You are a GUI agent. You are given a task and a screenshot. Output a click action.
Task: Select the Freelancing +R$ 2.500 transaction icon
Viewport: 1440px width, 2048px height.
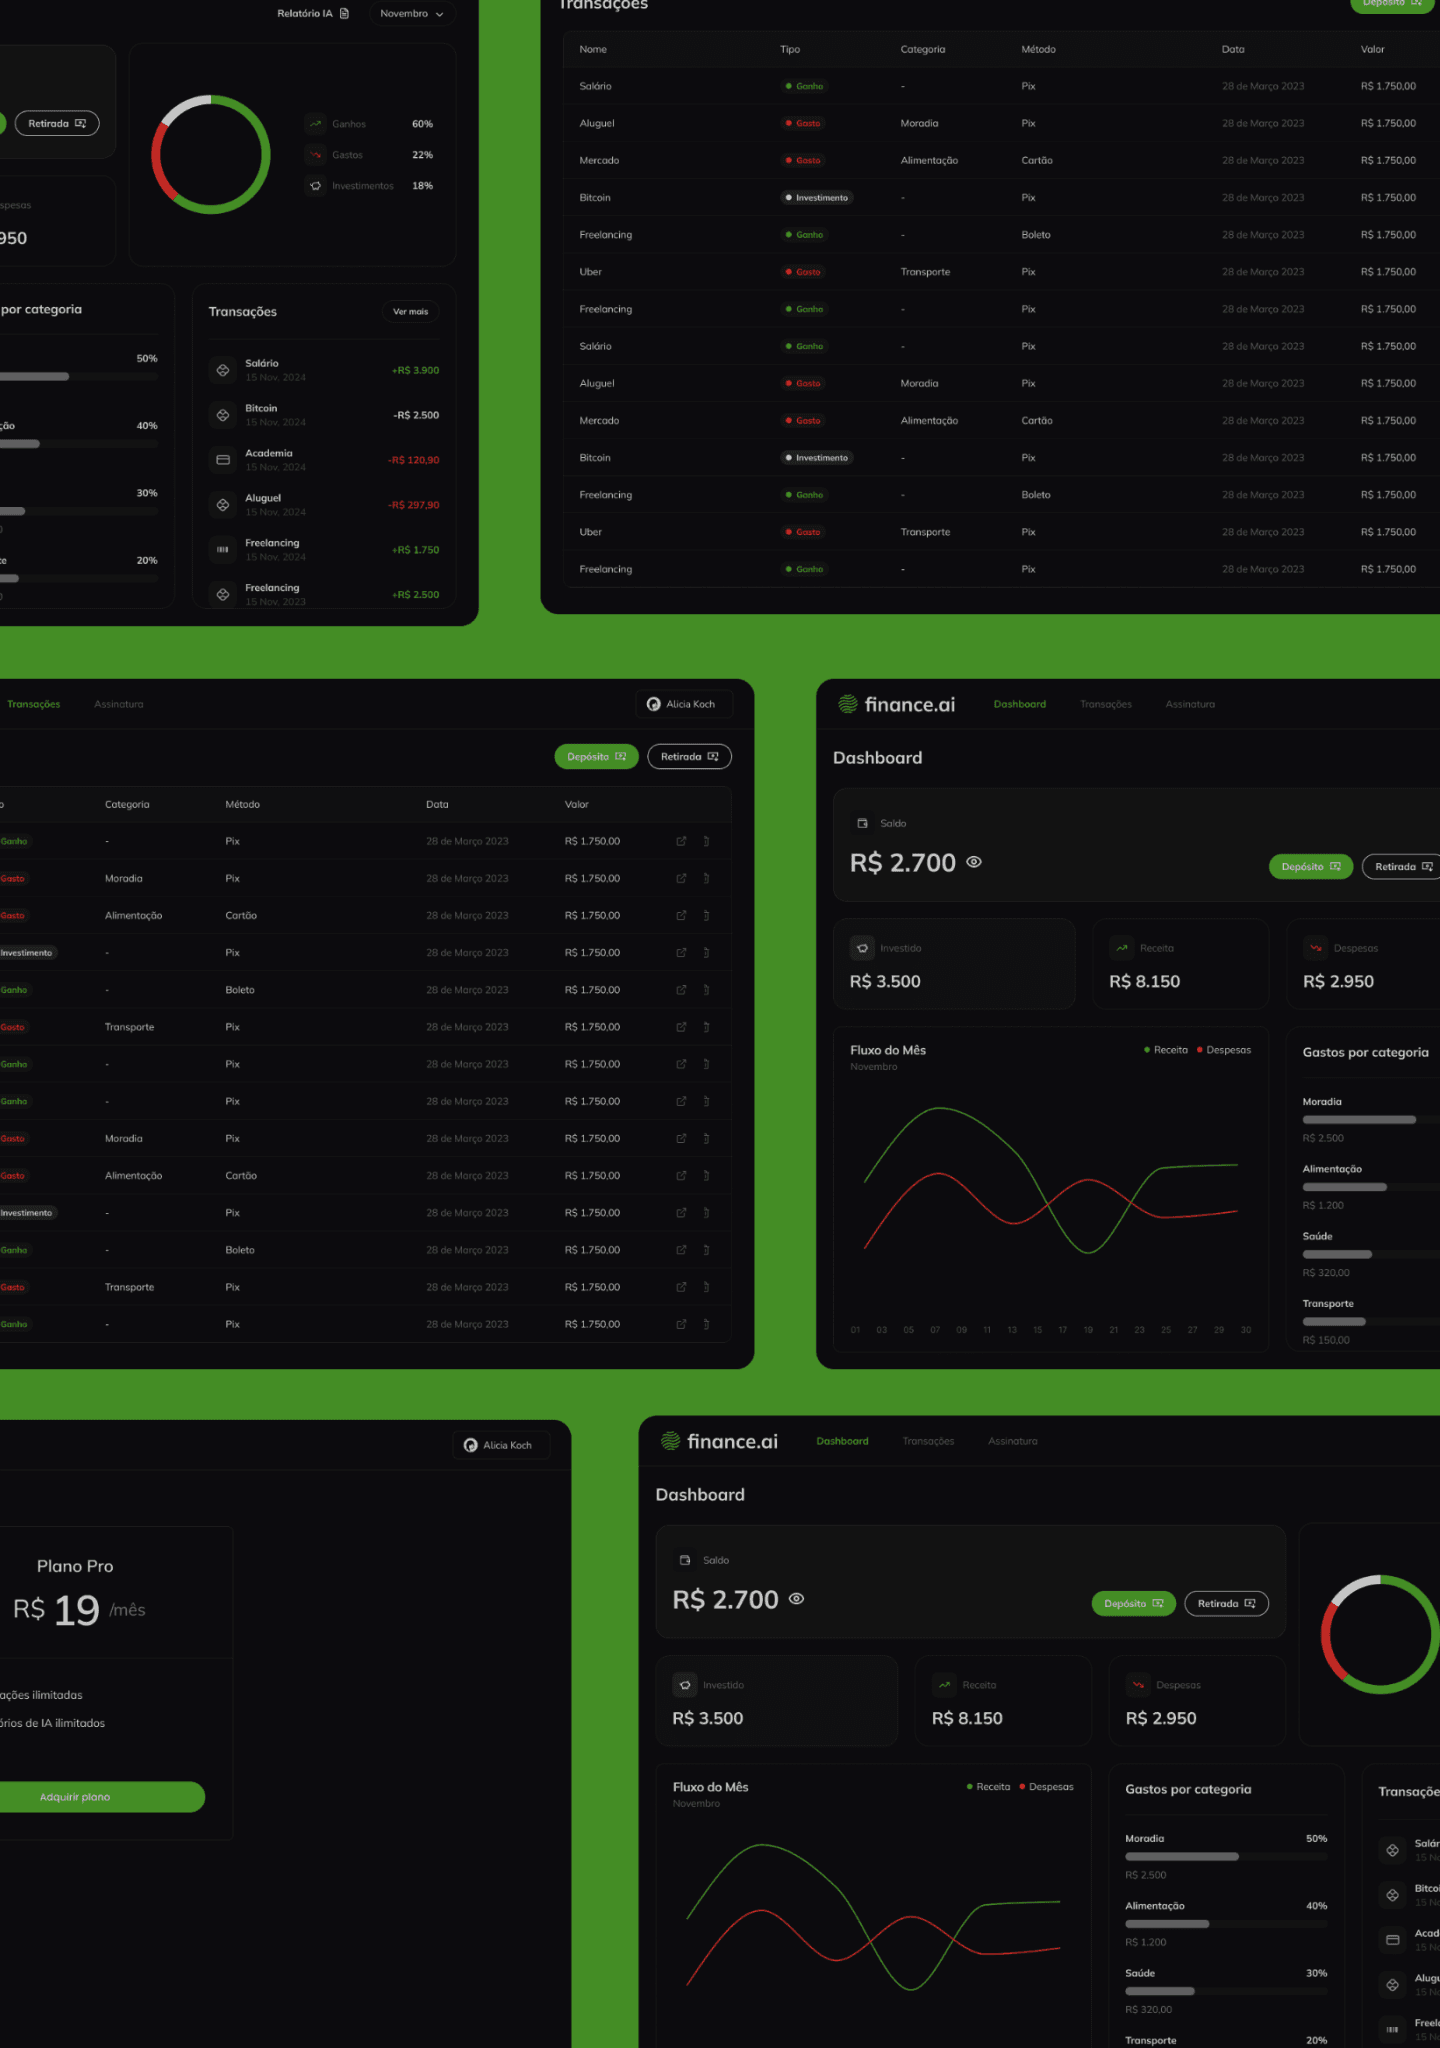223,594
